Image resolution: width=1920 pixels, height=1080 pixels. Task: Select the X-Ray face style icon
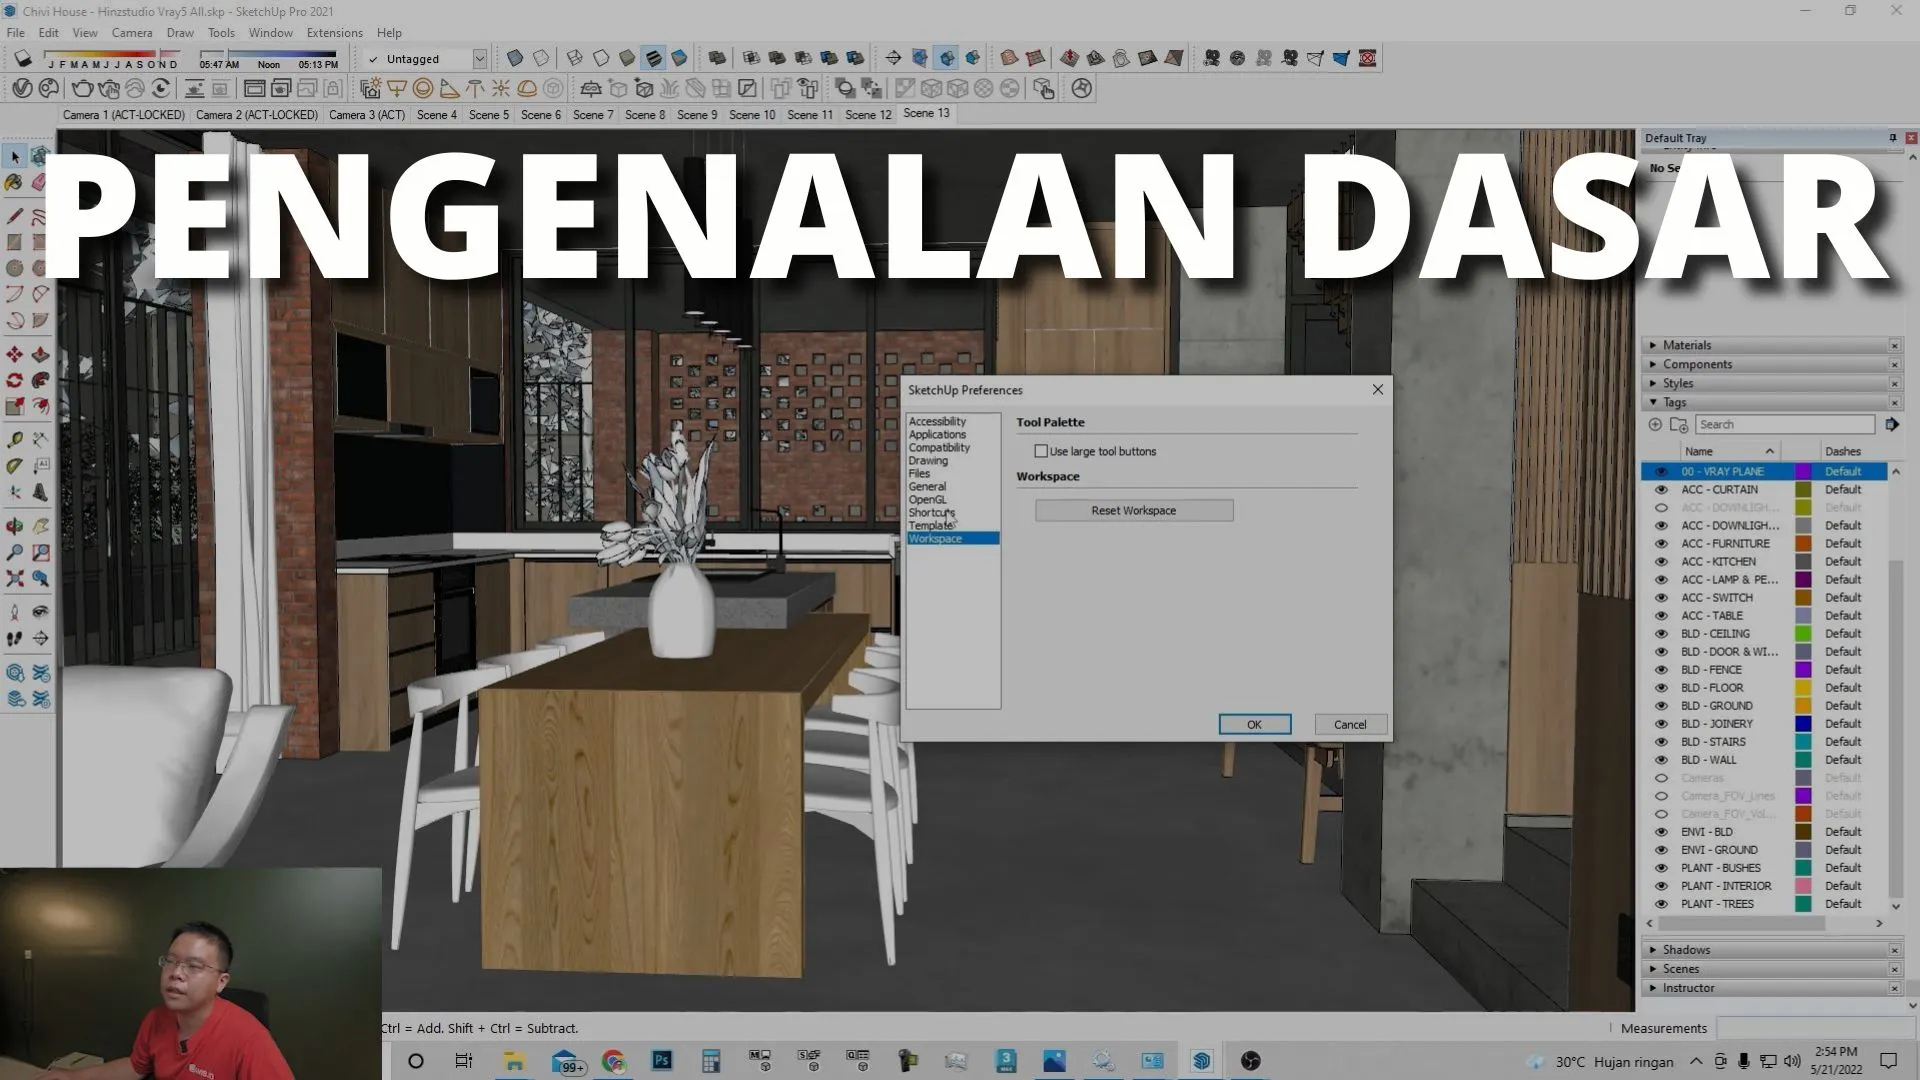[515, 58]
